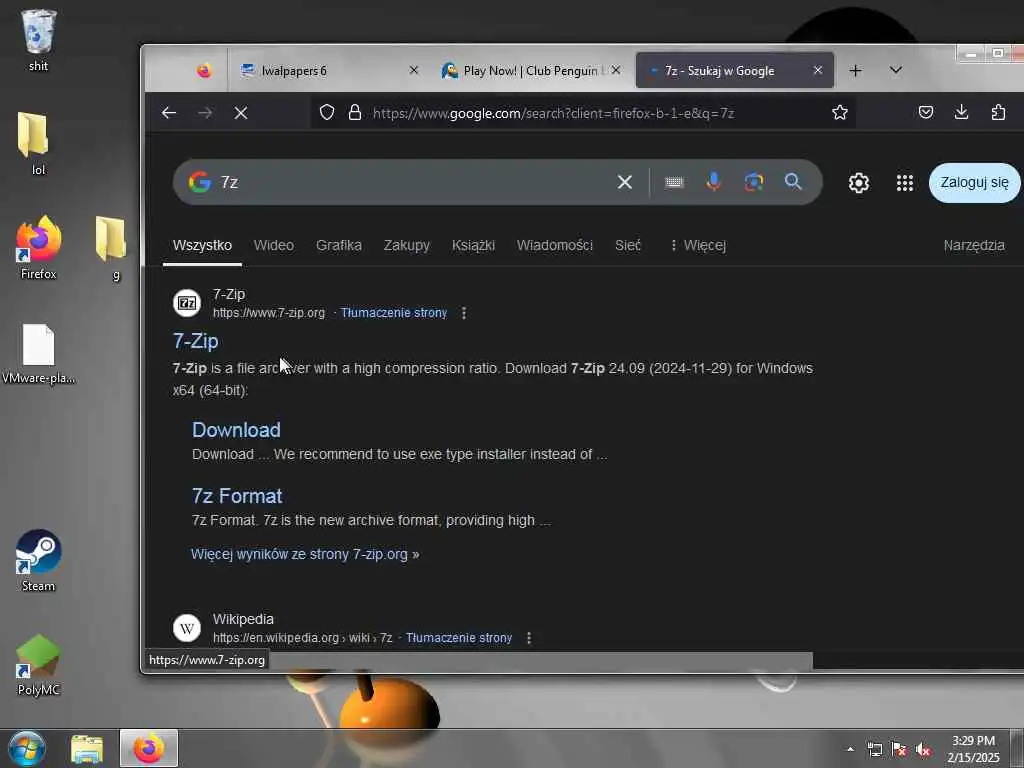Open the on-screen keyboard input tool
Image resolution: width=1024 pixels, height=768 pixels.
[x=674, y=182]
